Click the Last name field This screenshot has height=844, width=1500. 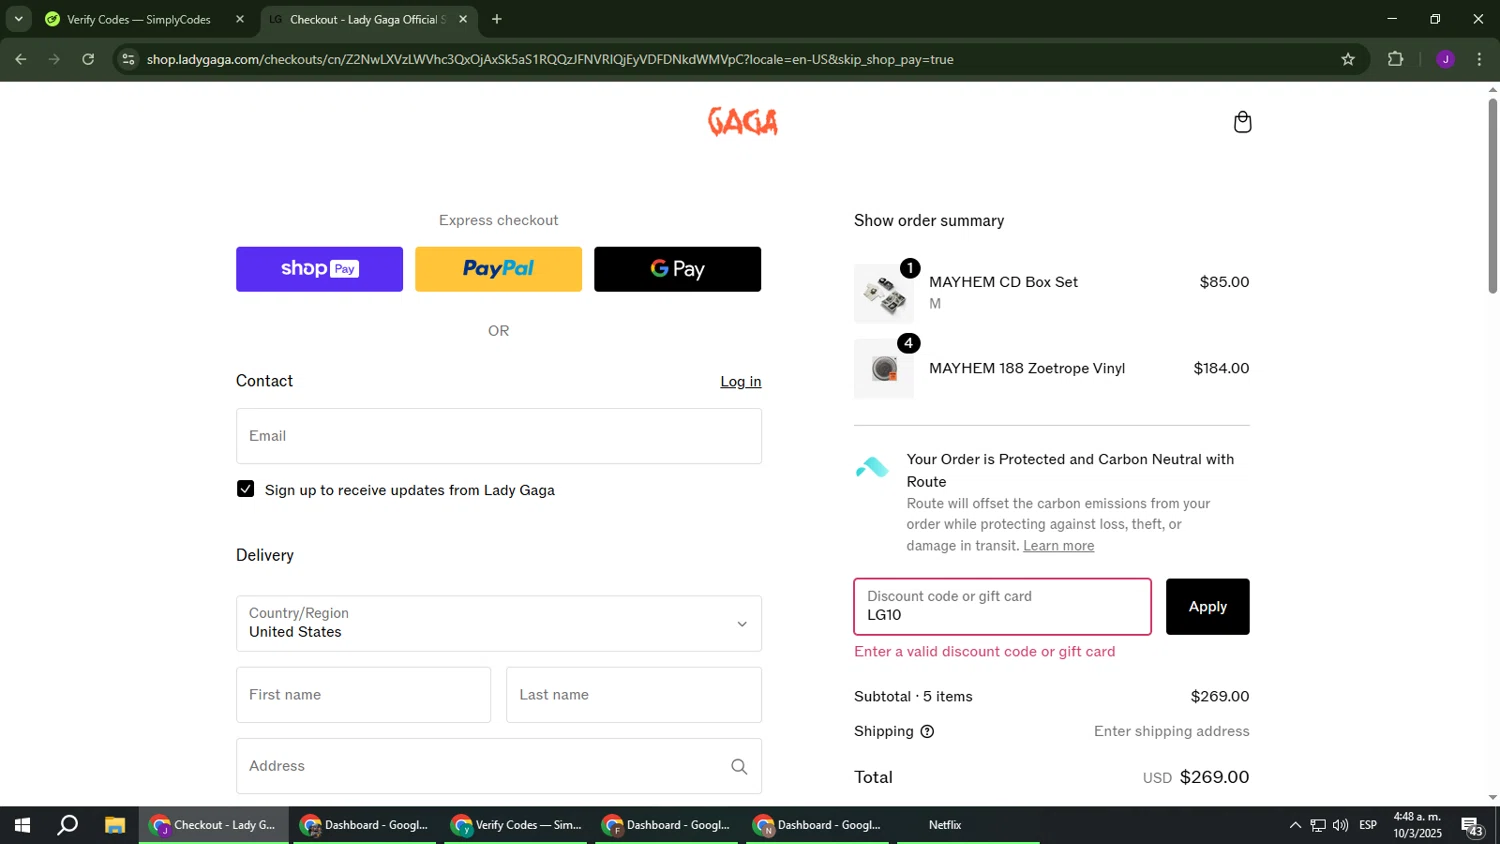[634, 695]
